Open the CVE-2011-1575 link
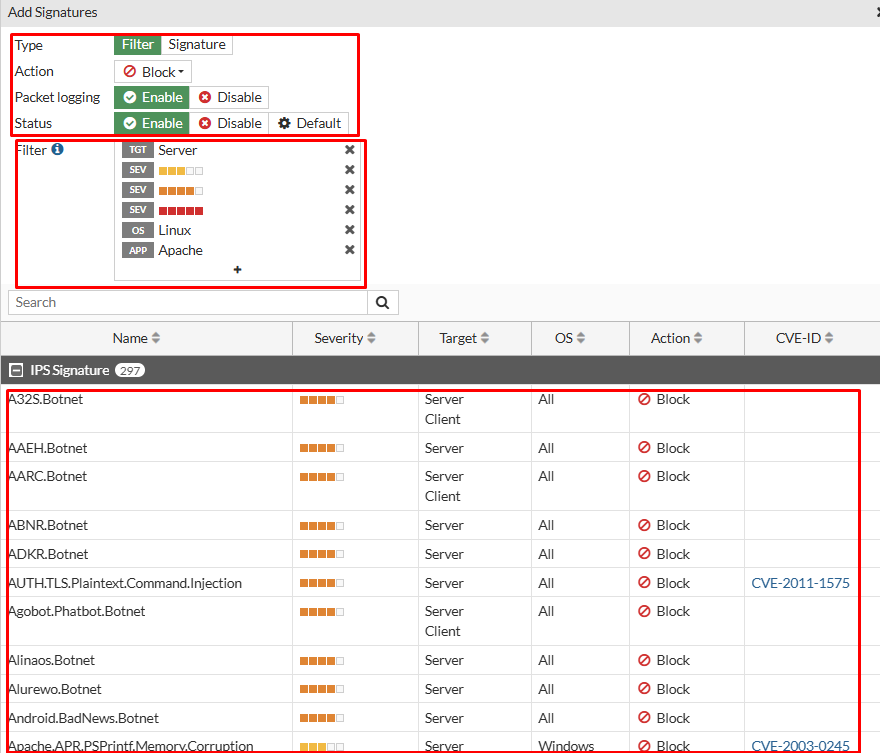This screenshot has width=880, height=753. coord(800,583)
